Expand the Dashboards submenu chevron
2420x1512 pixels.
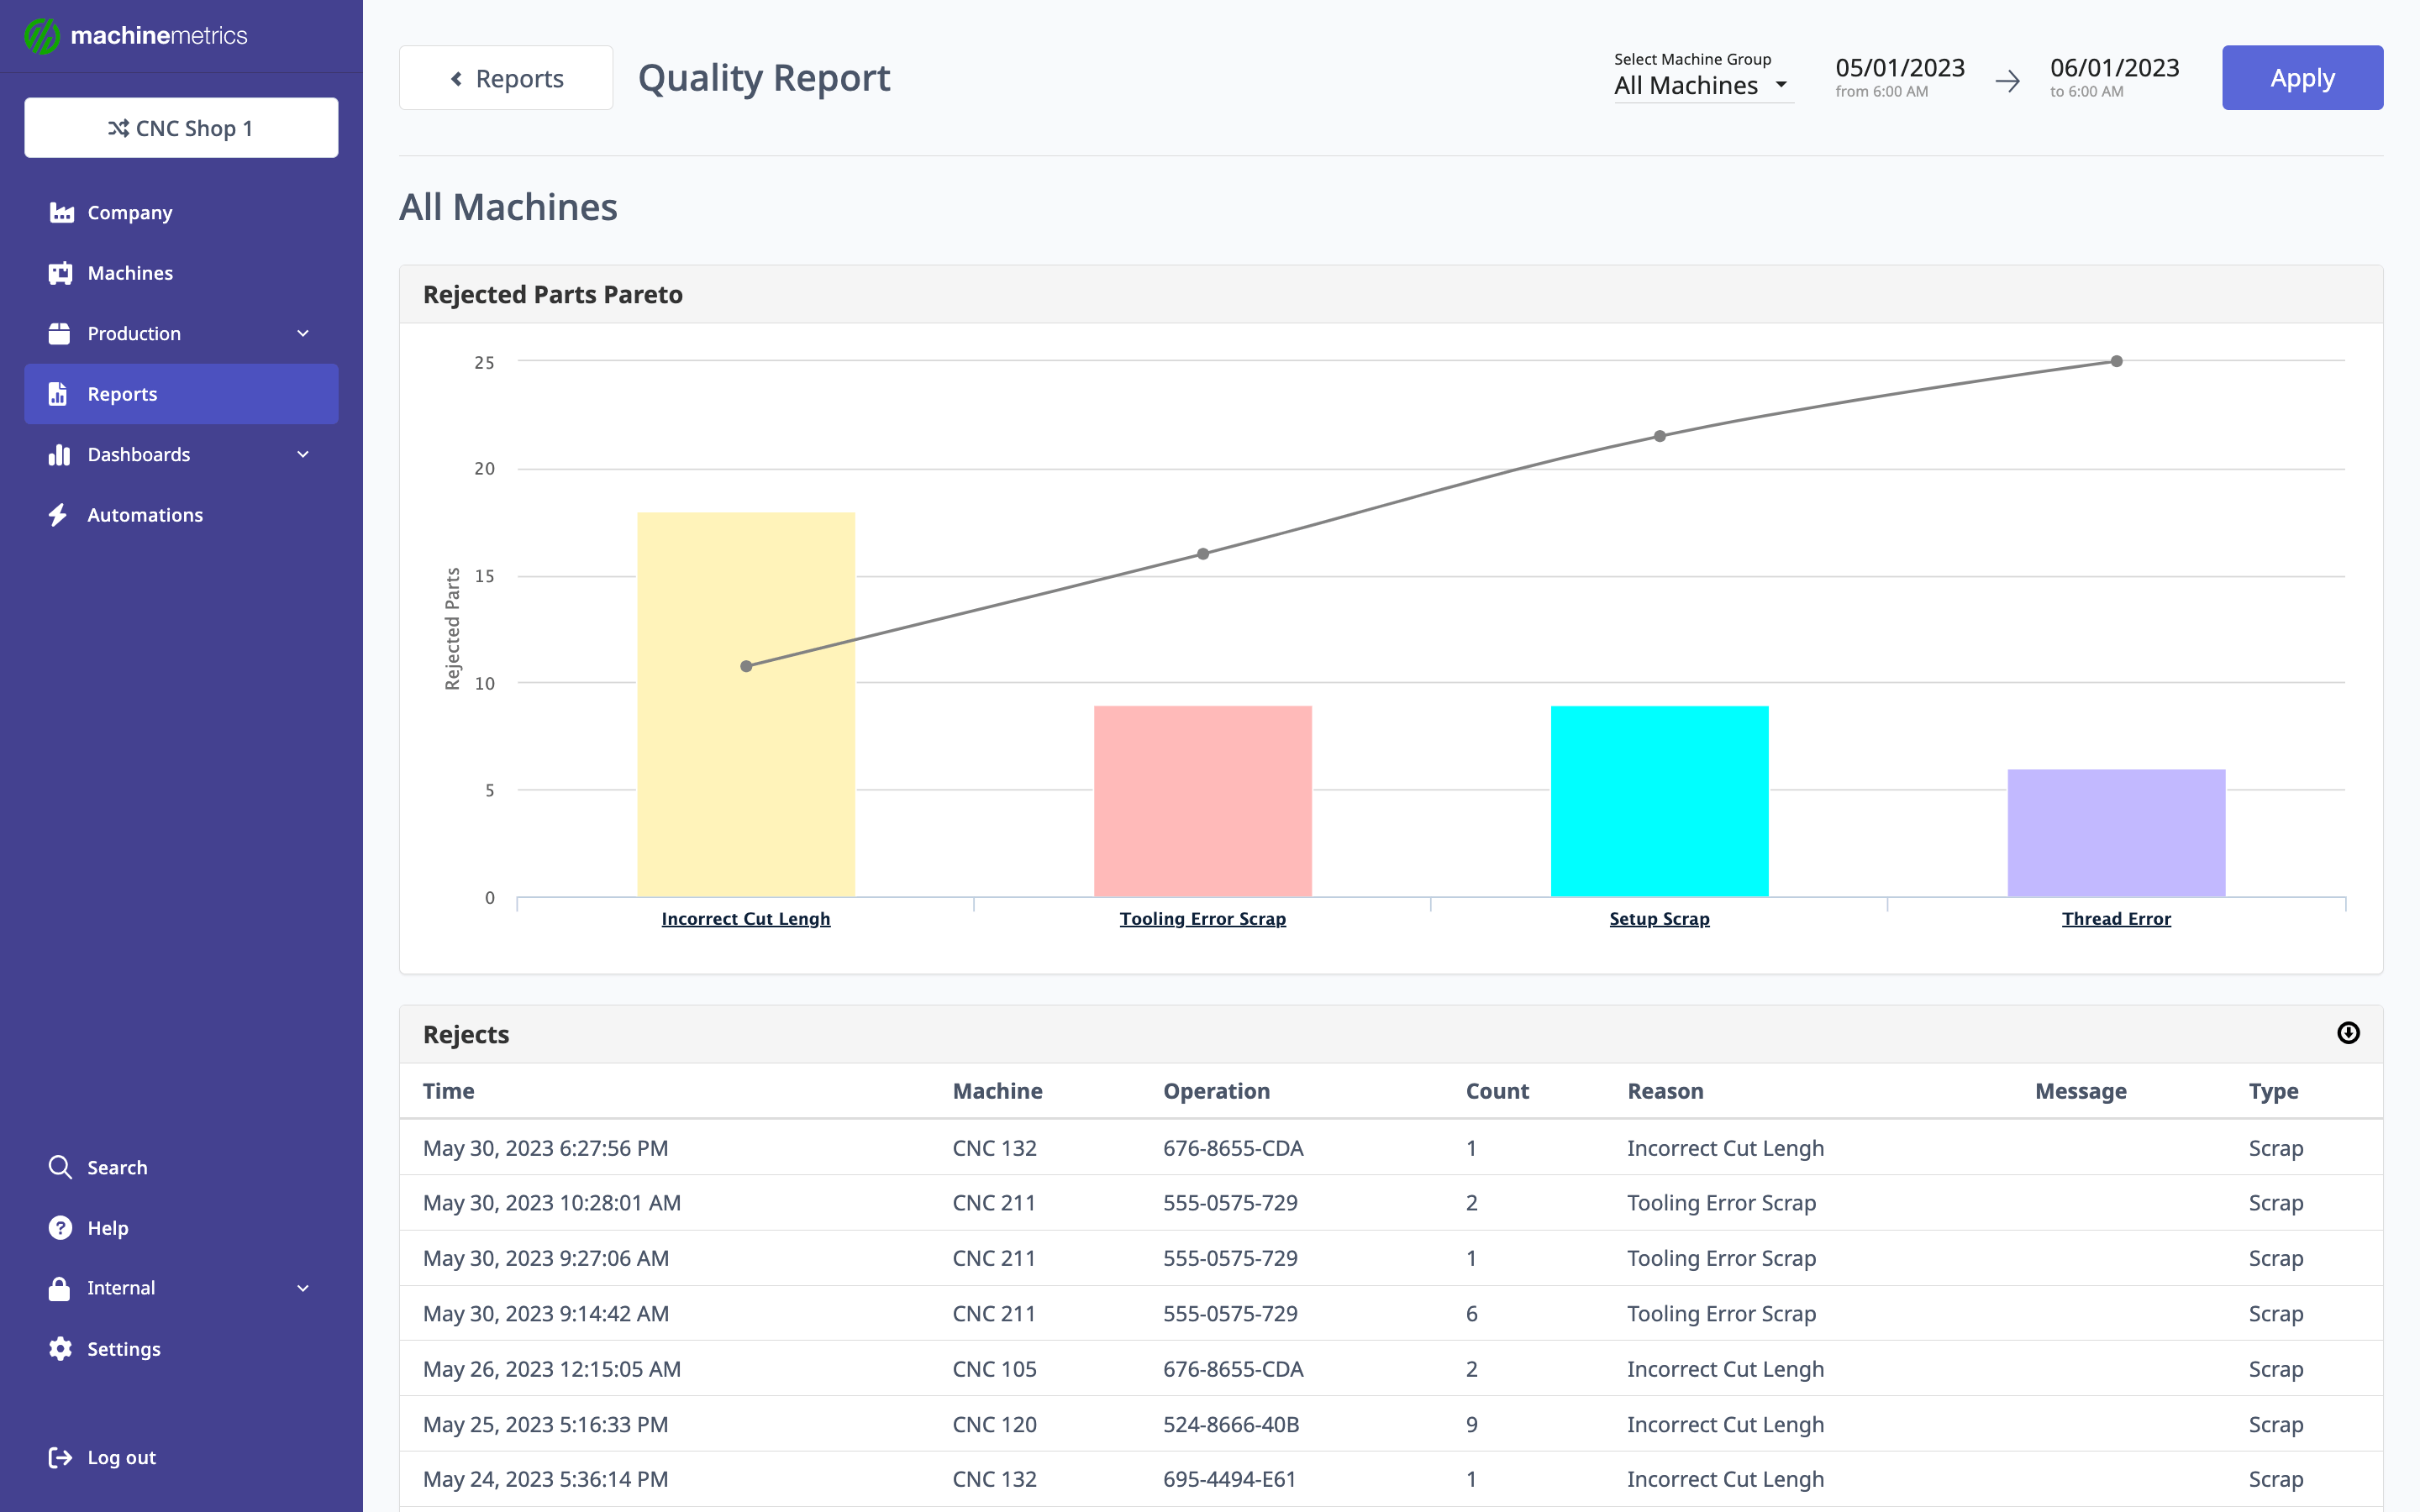tap(303, 455)
